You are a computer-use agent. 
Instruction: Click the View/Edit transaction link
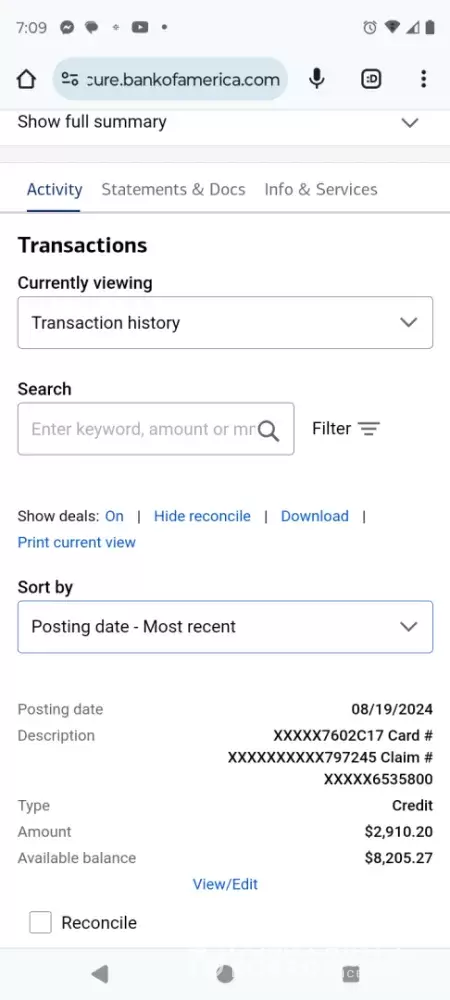225,884
